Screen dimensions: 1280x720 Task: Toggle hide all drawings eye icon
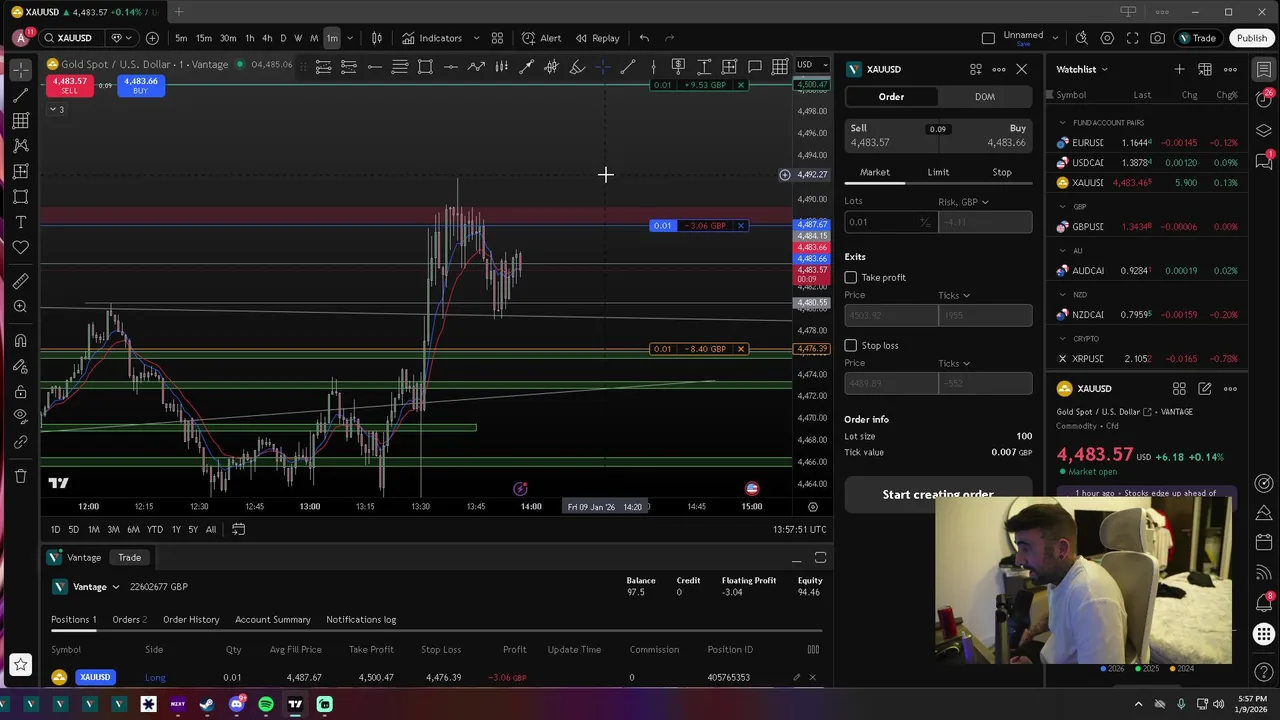coord(20,416)
